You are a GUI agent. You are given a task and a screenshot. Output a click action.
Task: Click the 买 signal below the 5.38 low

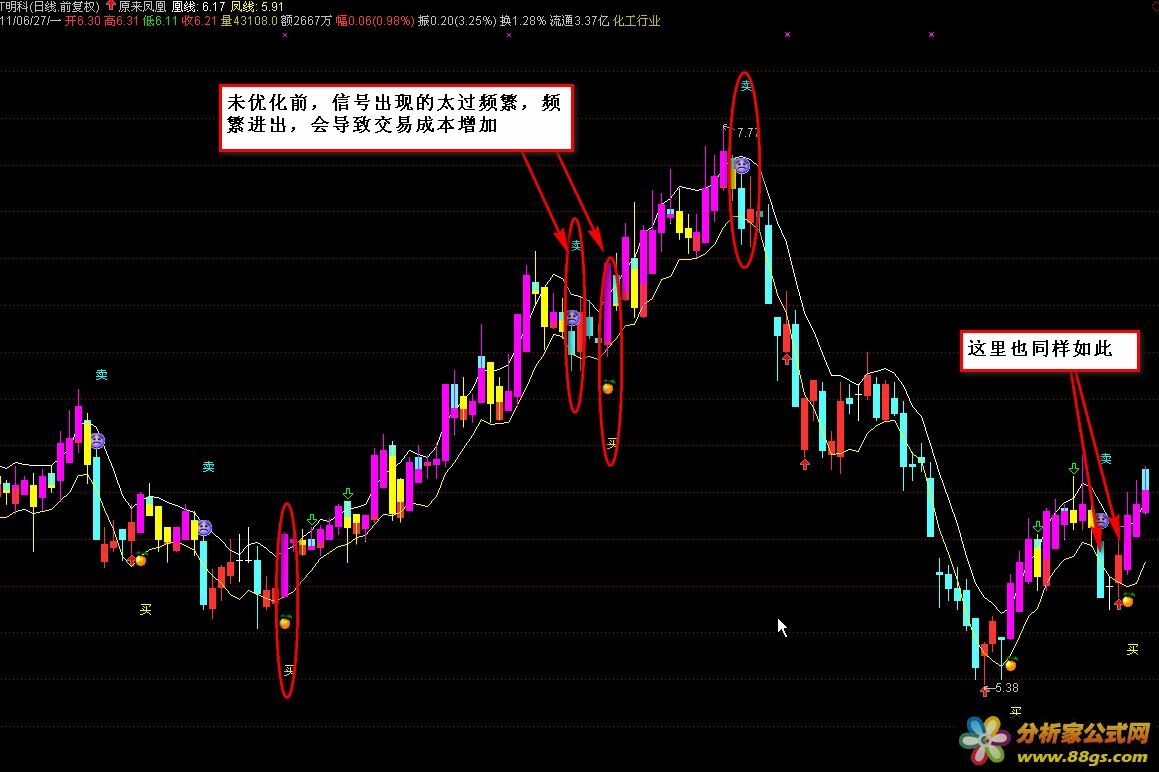1016,711
